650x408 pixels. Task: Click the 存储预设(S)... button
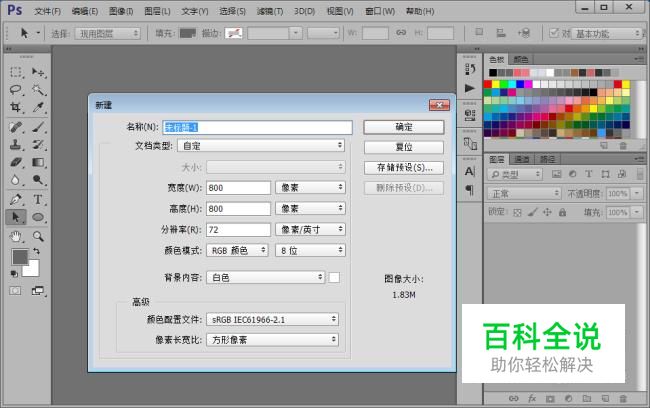click(x=404, y=168)
